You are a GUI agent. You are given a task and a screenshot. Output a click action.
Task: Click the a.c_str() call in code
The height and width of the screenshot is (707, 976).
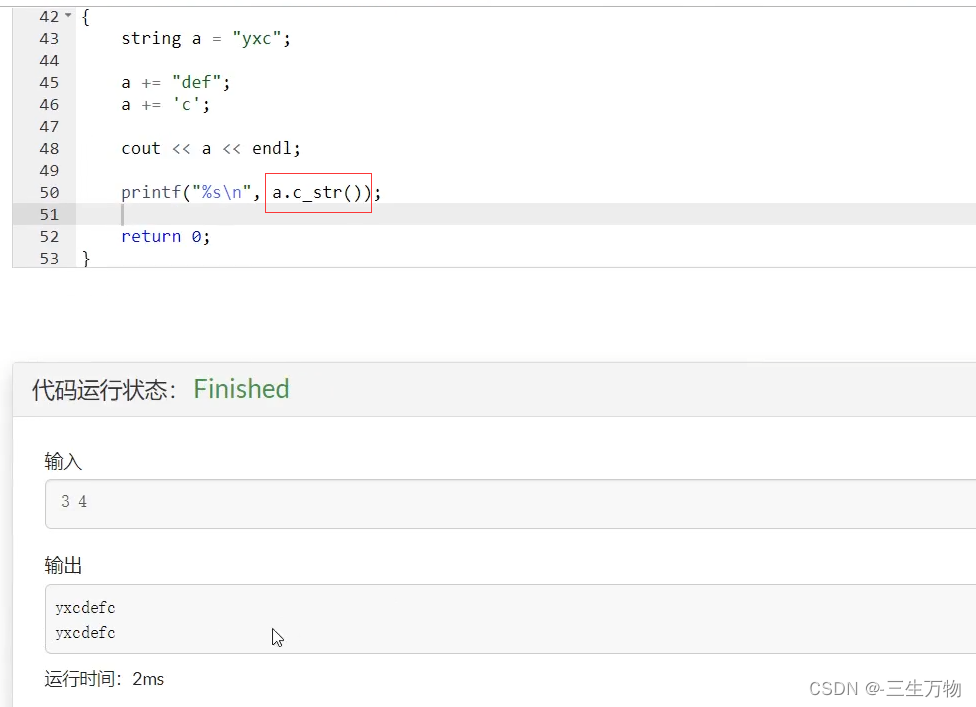[318, 193]
